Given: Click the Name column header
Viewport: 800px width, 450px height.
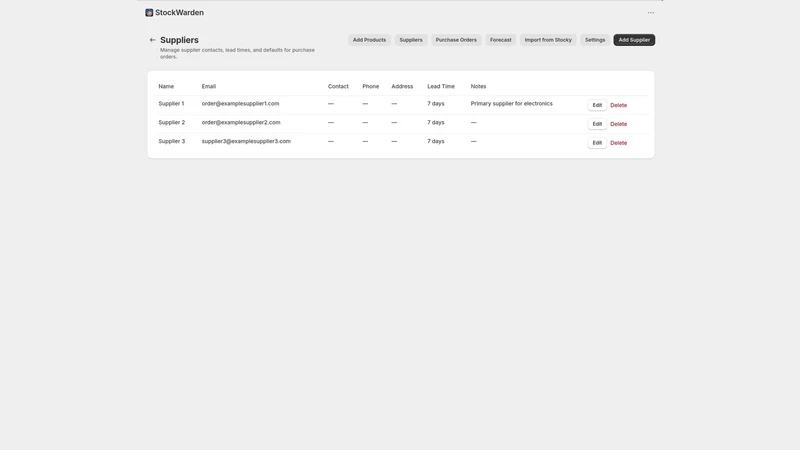Looking at the screenshot, I should tap(166, 86).
